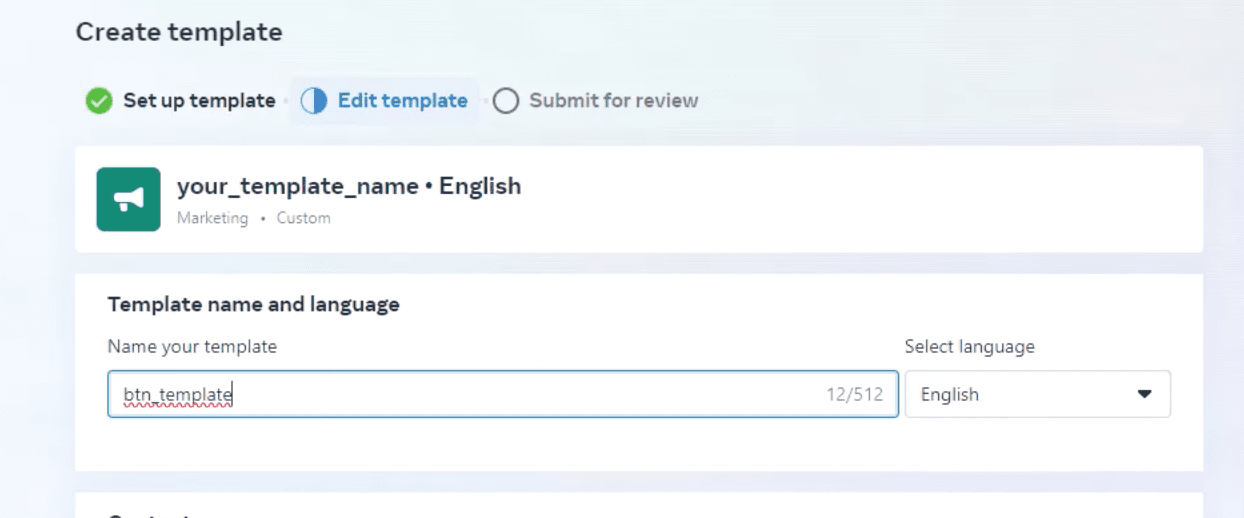Click the btn_template text in name field

[x=177, y=395]
